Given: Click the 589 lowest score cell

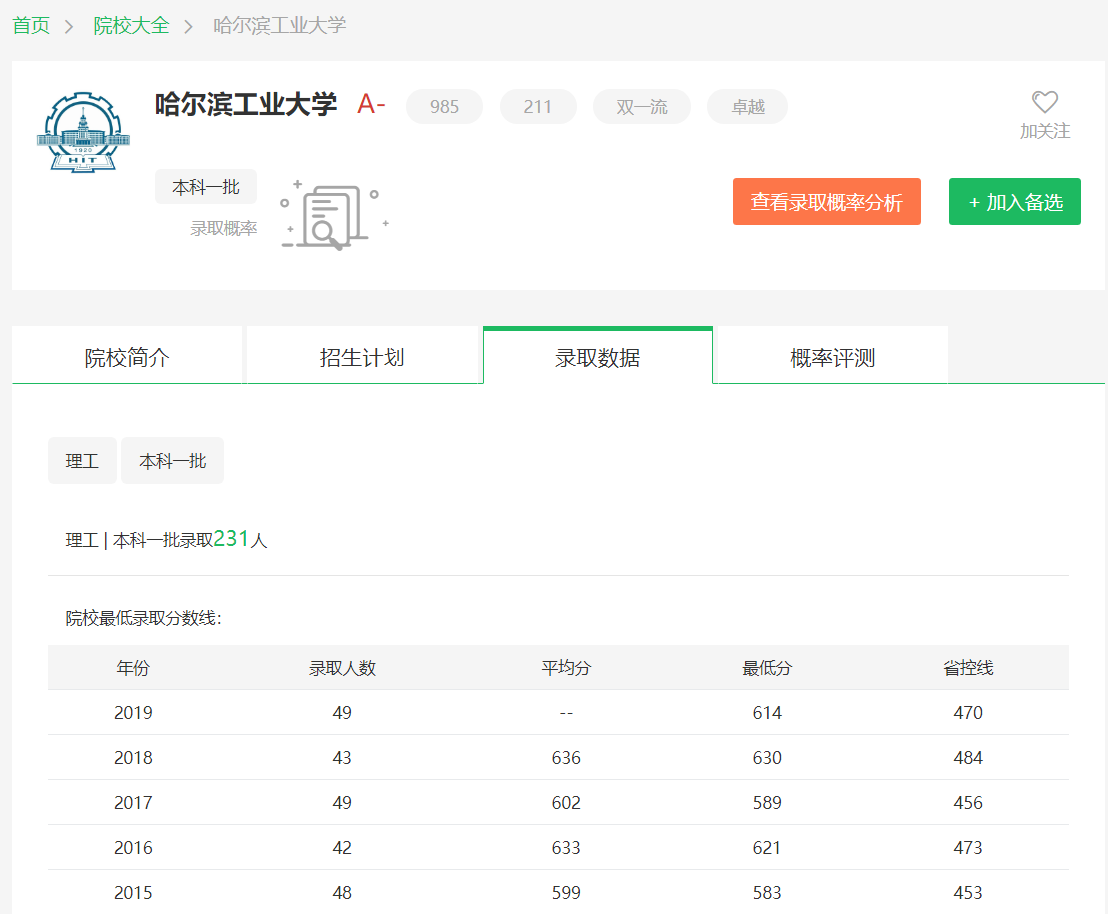Looking at the screenshot, I should coord(767,803).
